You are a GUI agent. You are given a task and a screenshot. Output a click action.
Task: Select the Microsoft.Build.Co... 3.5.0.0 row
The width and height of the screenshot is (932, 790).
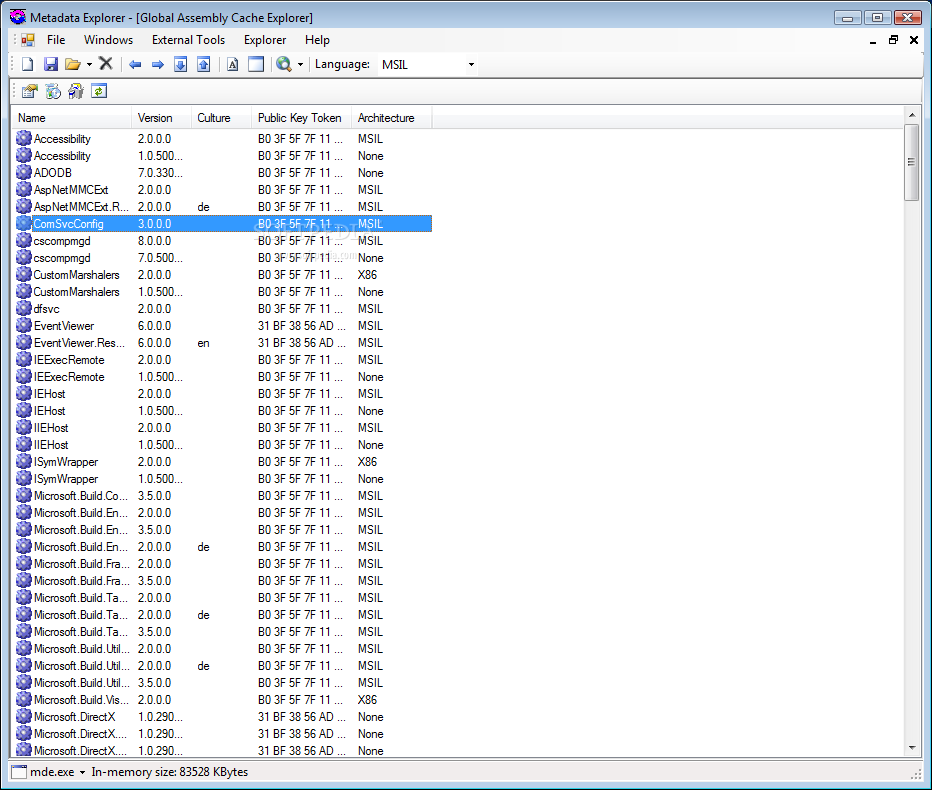[x=222, y=496]
